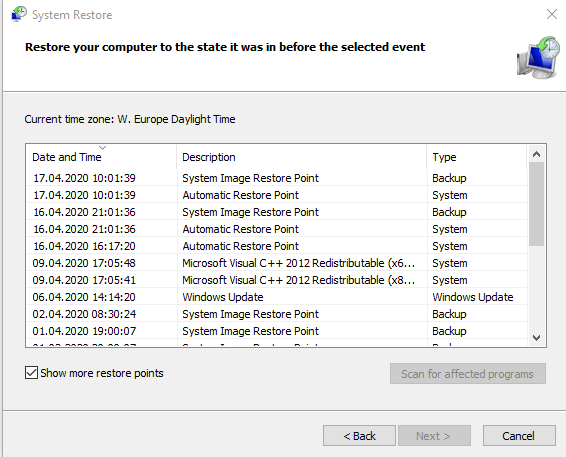The height and width of the screenshot is (457, 566).
Task: Click the Next button
Action: [434, 436]
